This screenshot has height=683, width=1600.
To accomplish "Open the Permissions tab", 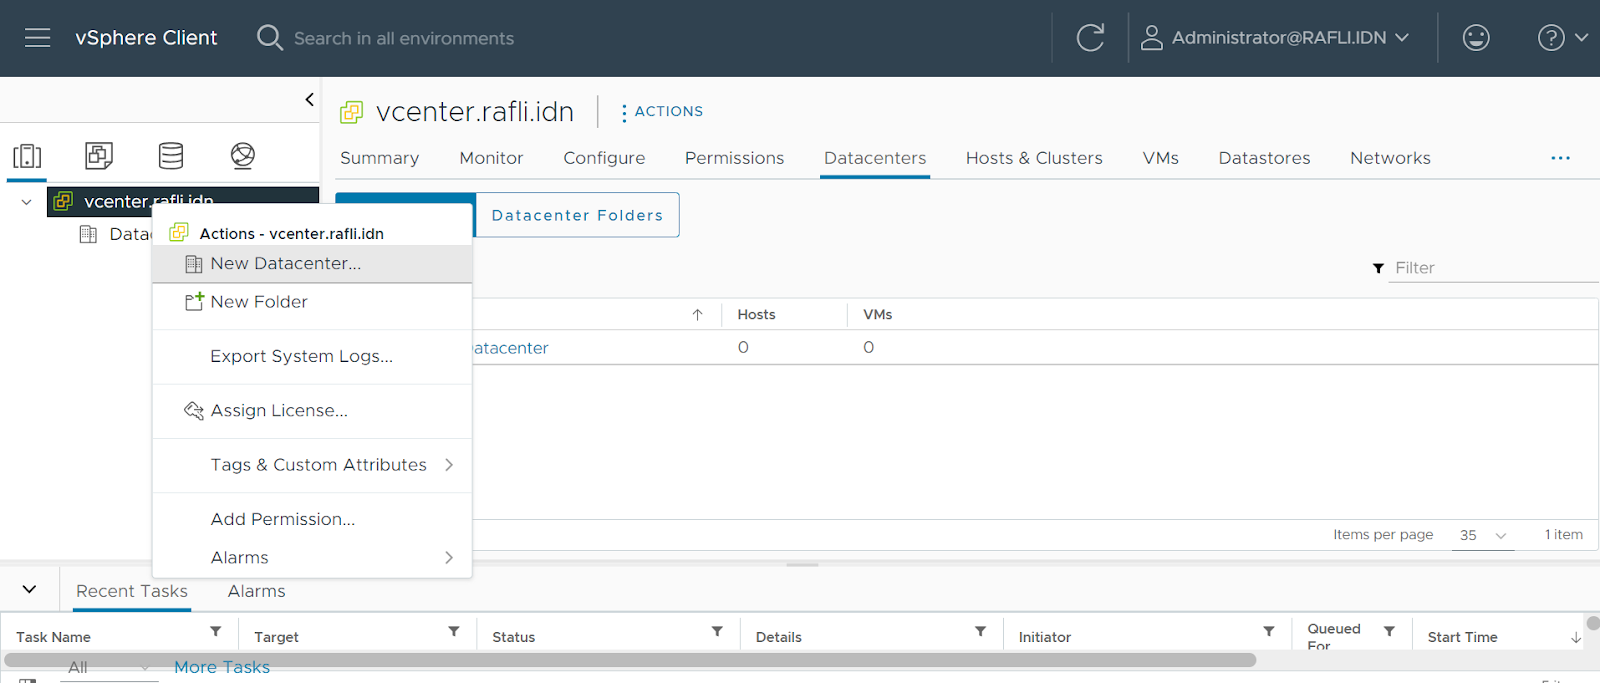I will pos(734,158).
